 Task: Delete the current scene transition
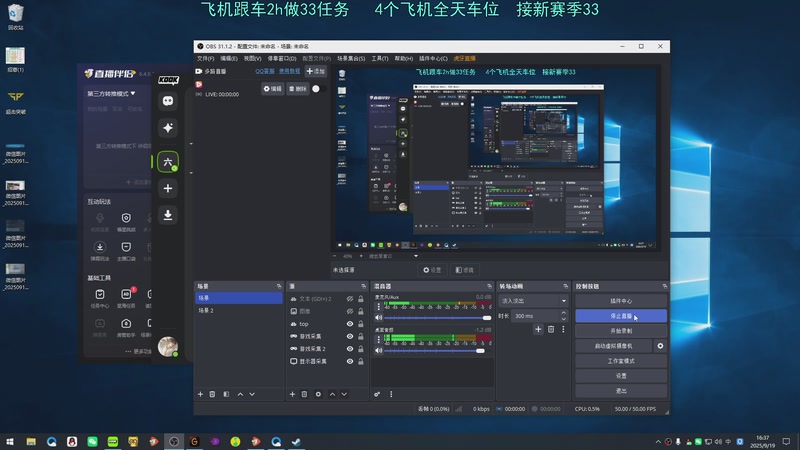[x=551, y=330]
